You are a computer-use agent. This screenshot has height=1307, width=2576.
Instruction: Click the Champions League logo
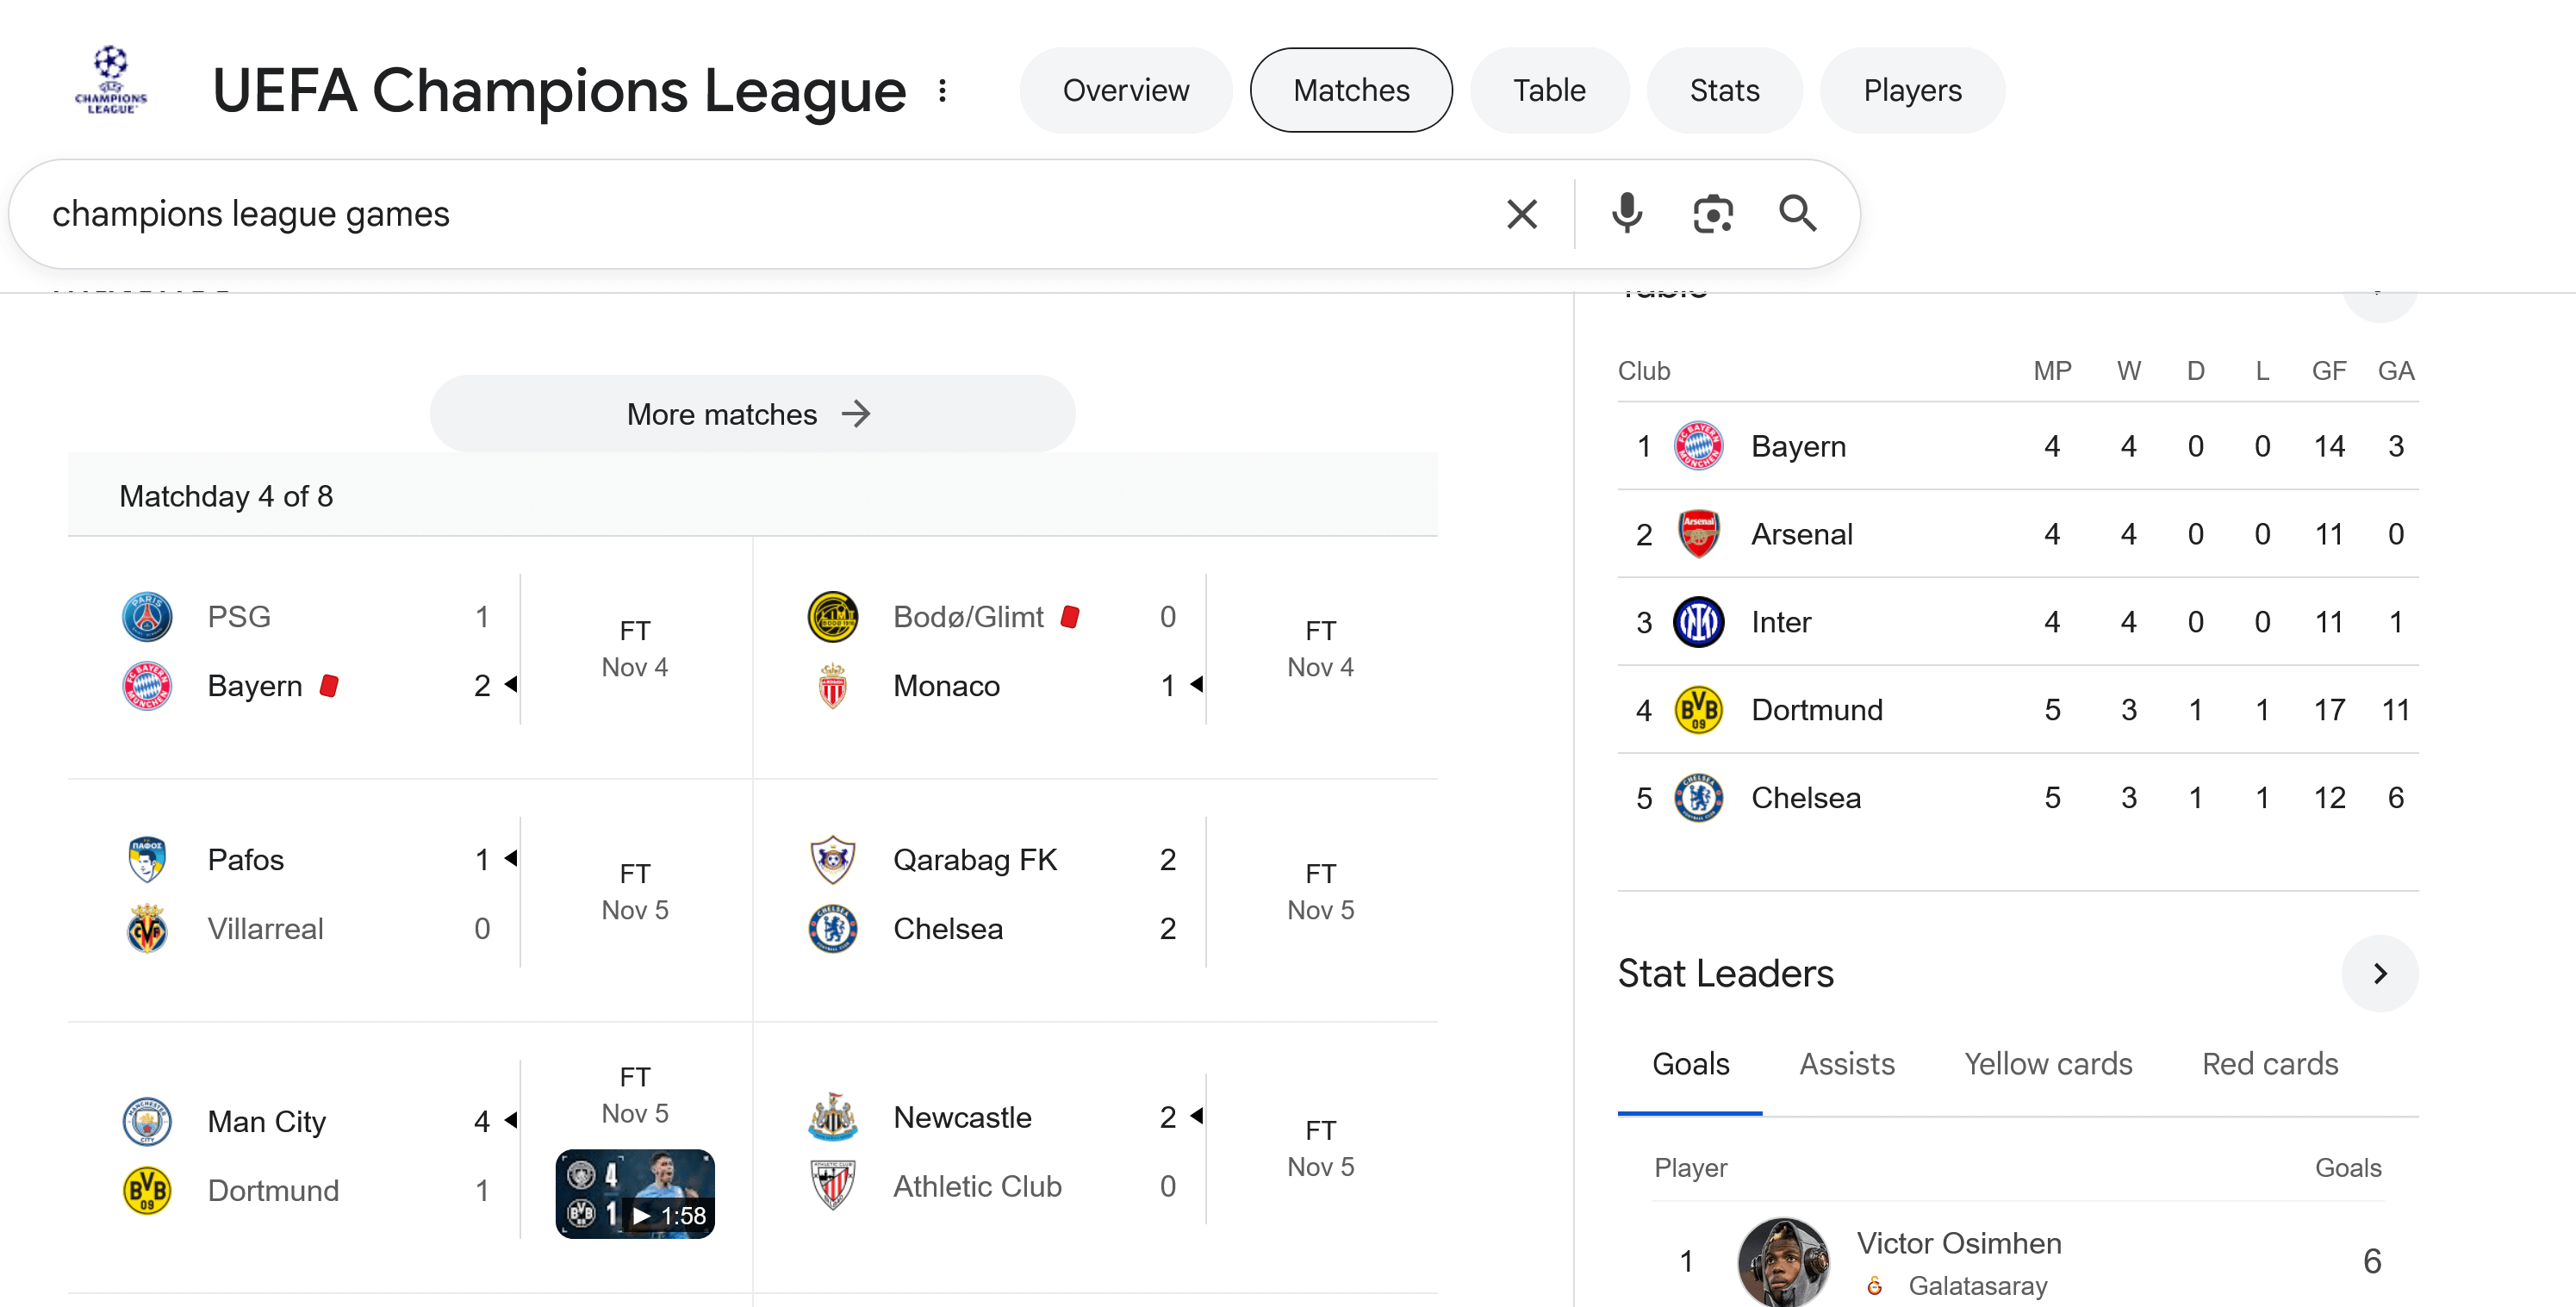111,81
